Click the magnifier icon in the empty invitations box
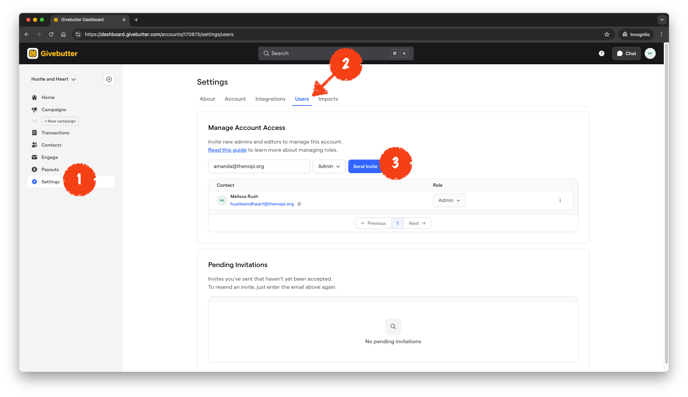Screen dimensions: 688x397 click(393, 326)
